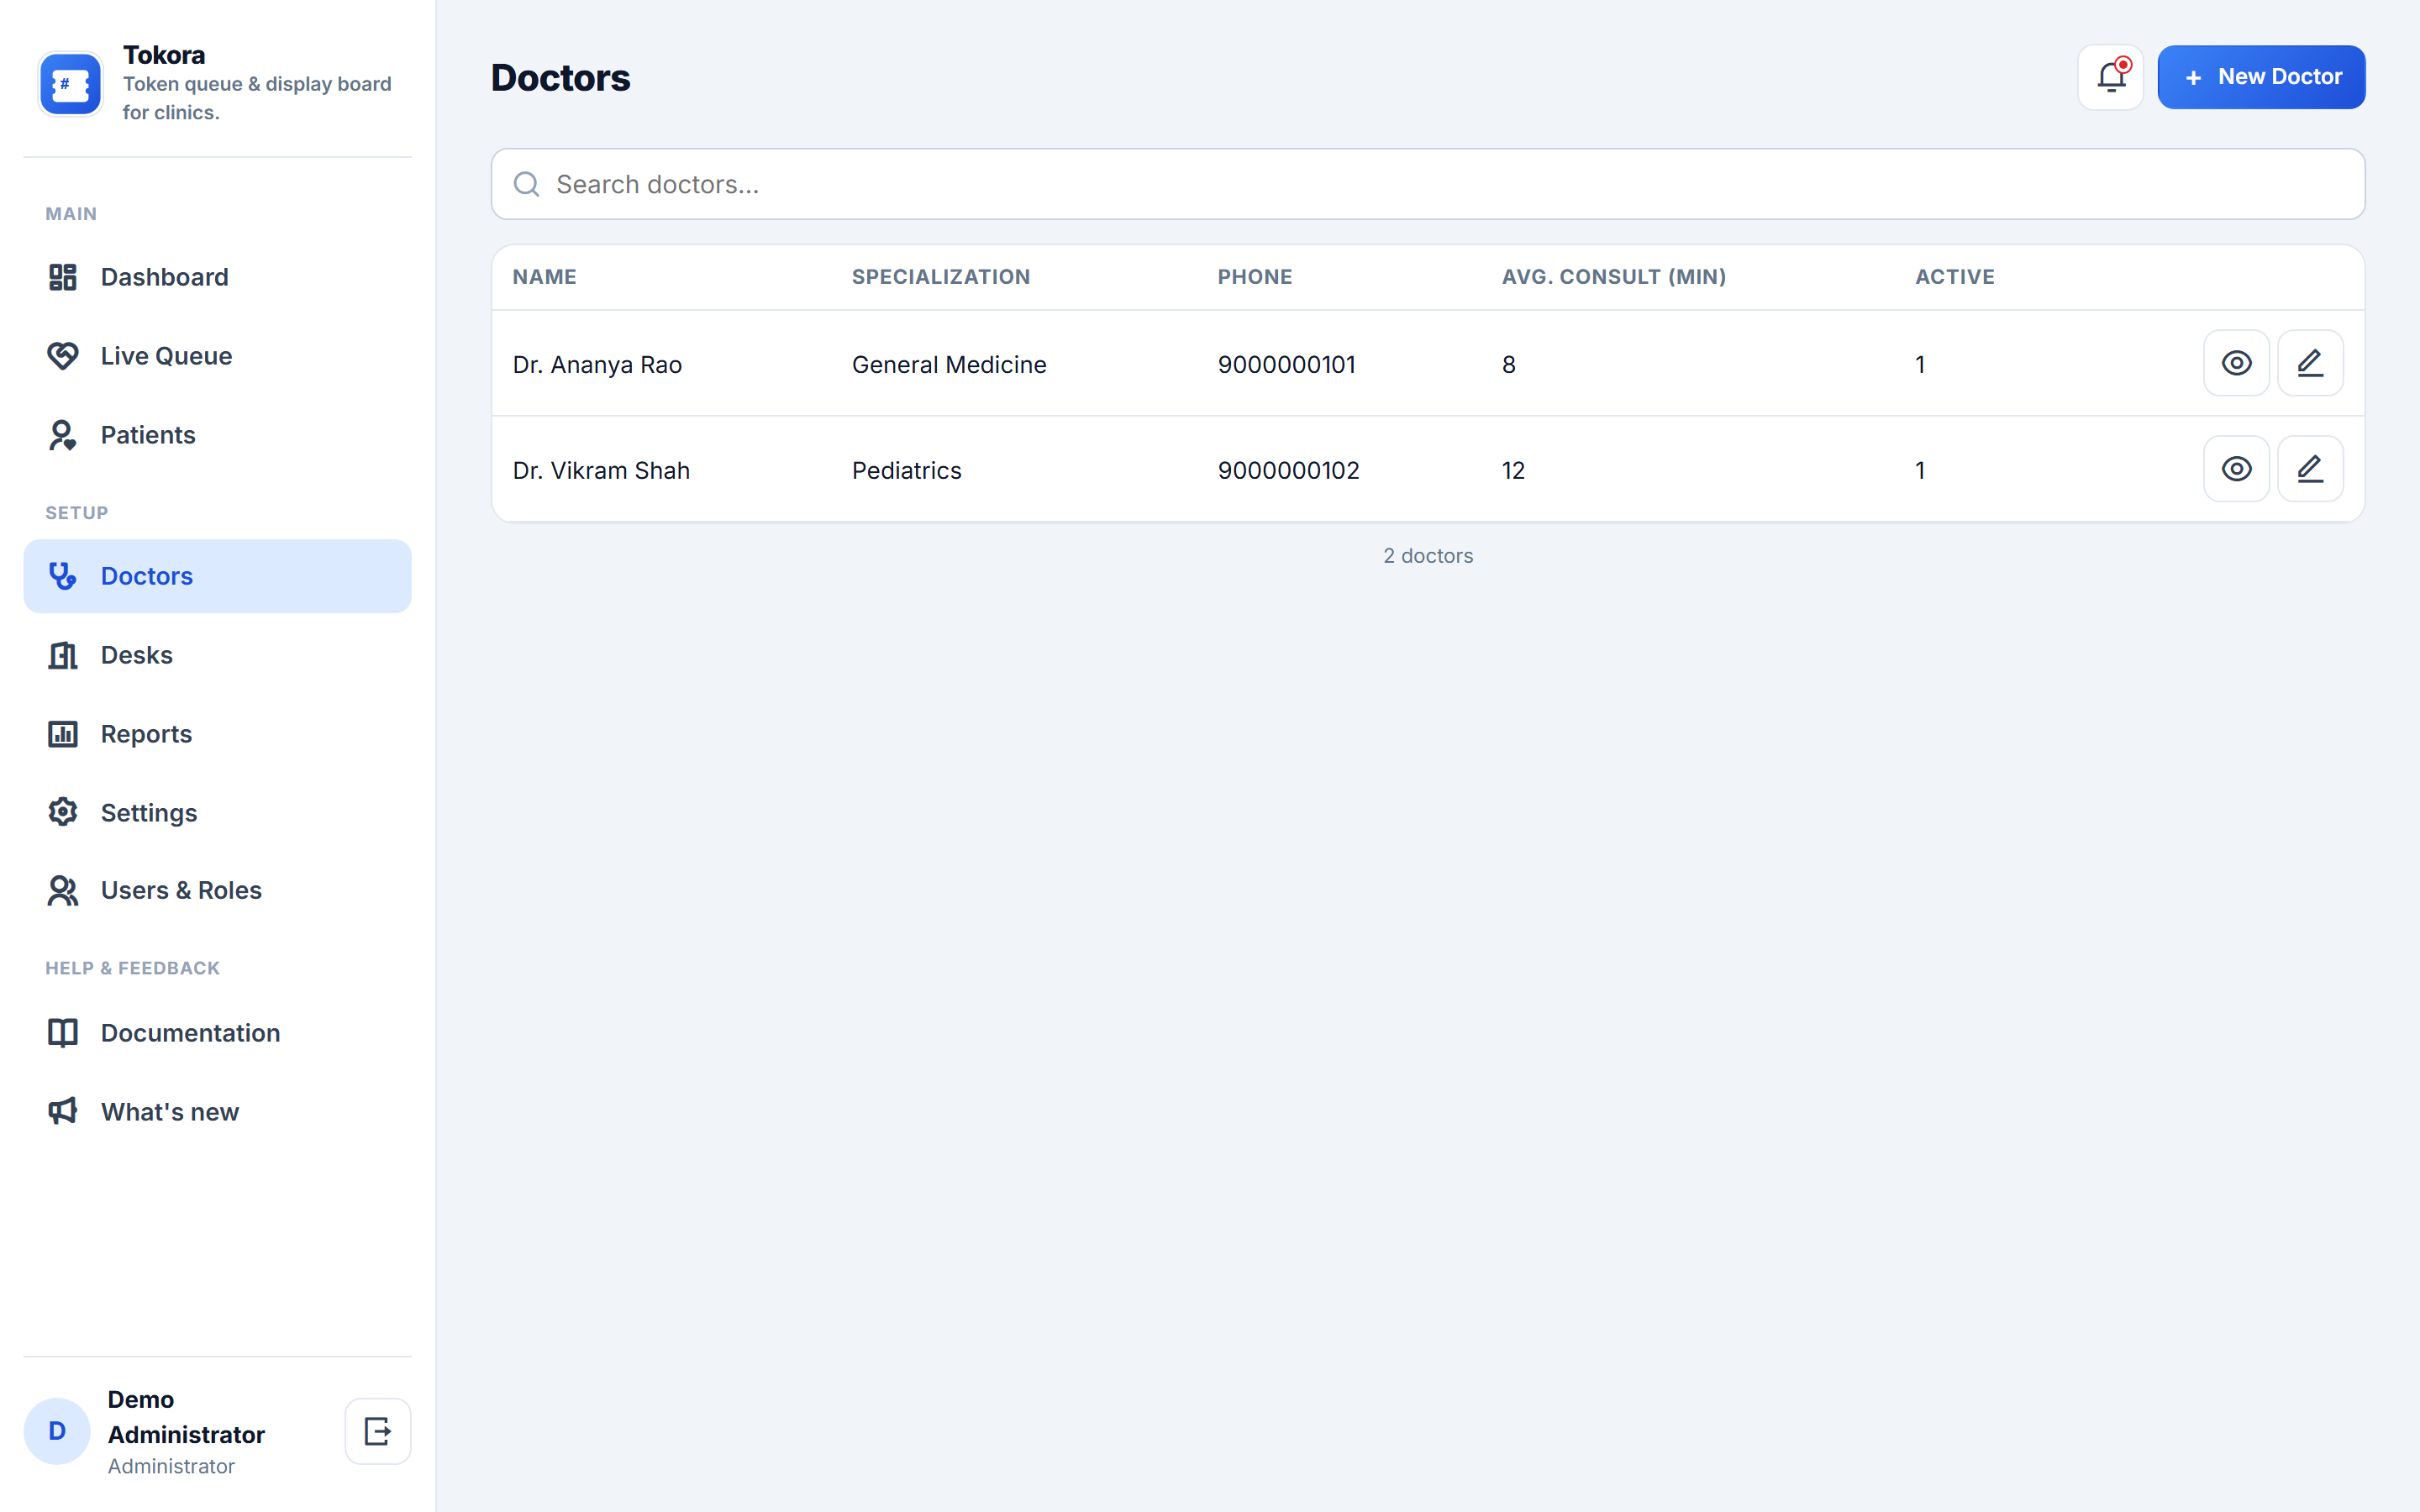Click the Tokora app name
Screen dimensions: 2420x1512
164,55
